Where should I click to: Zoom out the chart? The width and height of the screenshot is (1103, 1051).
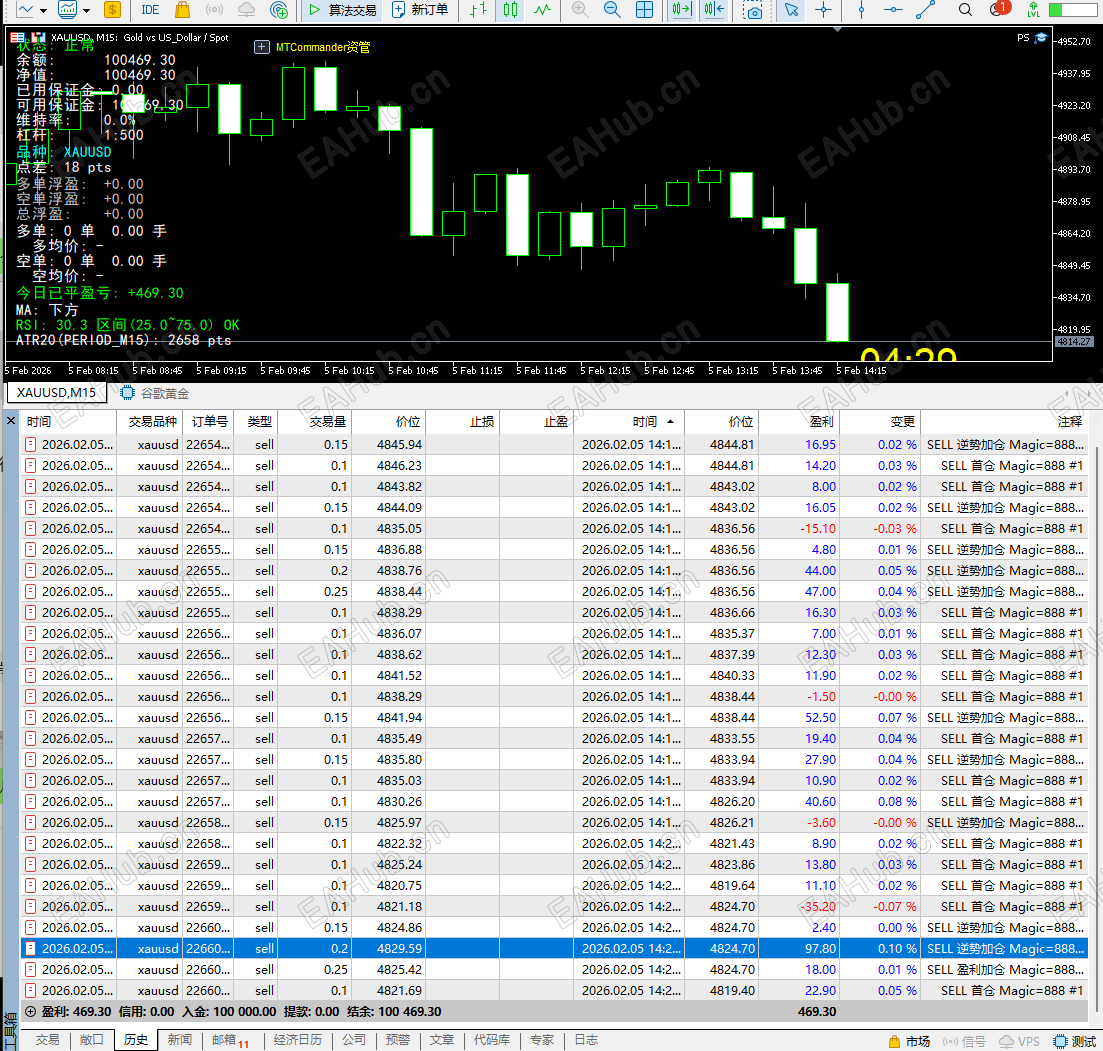(612, 10)
